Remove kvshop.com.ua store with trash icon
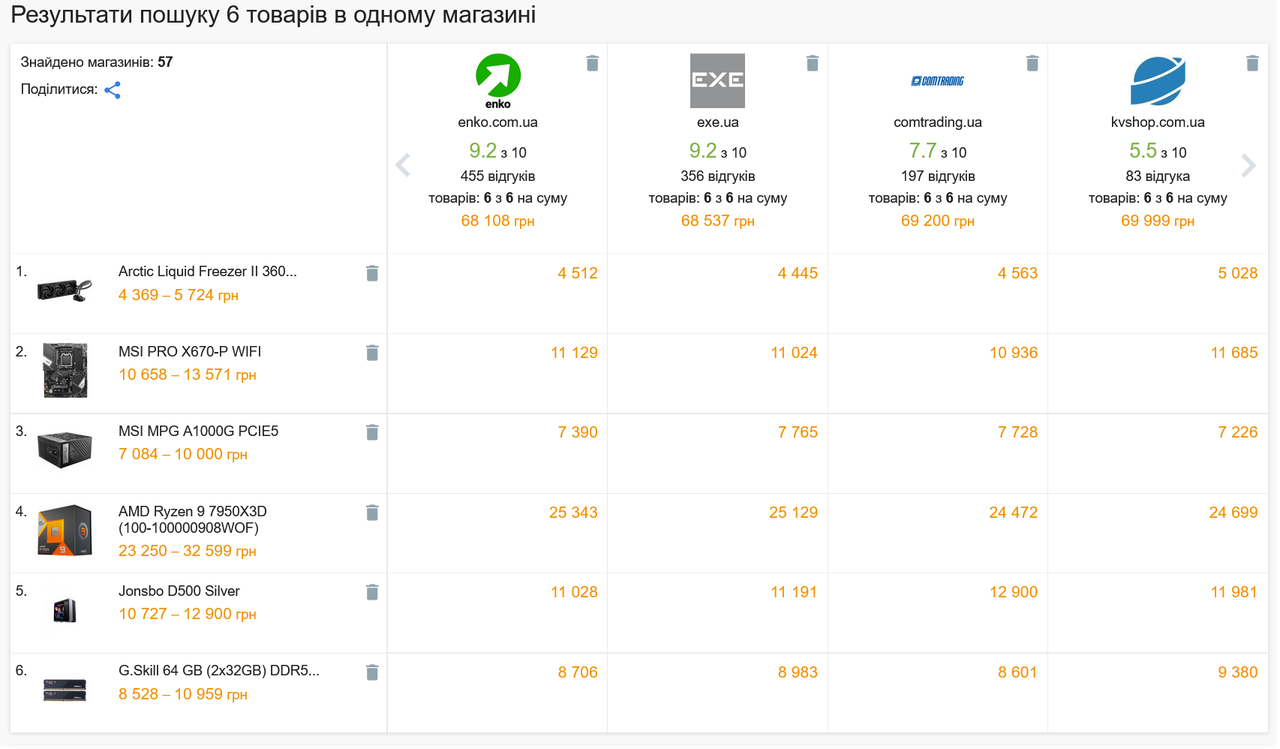 pos(1252,63)
